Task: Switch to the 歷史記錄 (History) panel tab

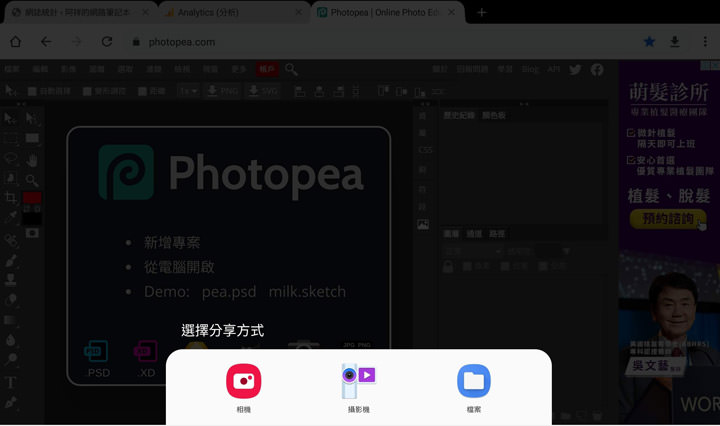Action: (459, 115)
